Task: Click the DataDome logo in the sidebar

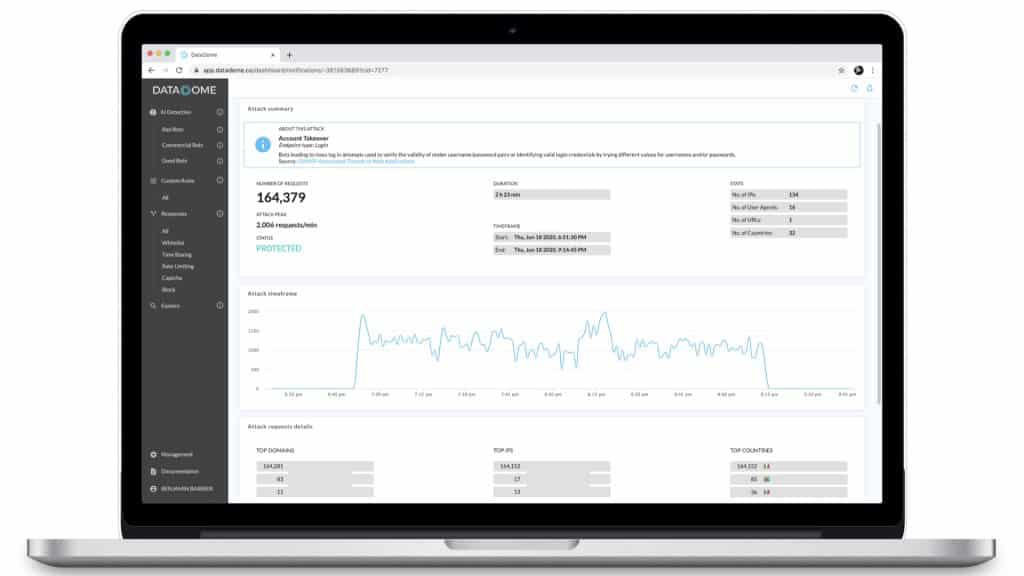Action: tap(184, 90)
